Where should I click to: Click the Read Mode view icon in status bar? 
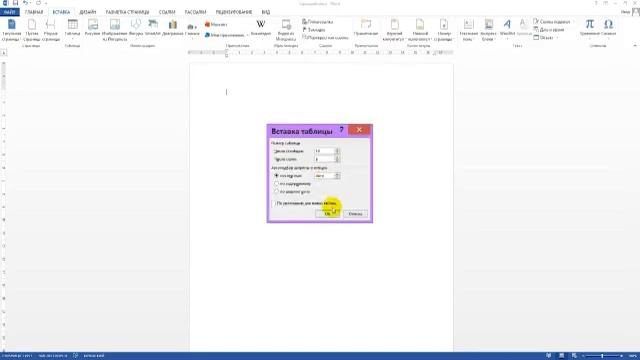(549, 356)
